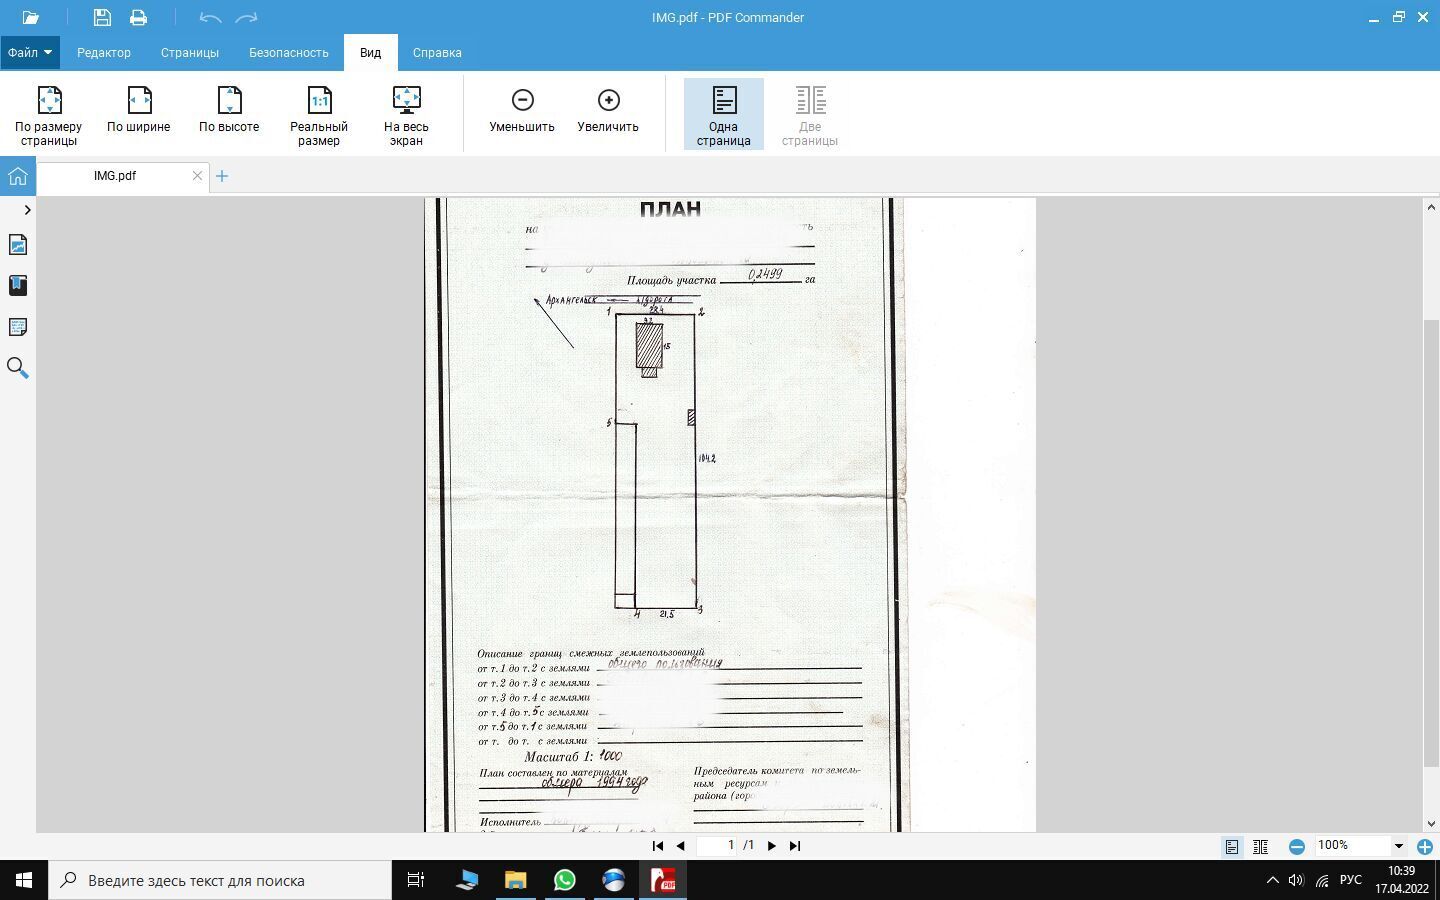Image resolution: width=1440 pixels, height=900 pixels.
Task: Click the Print icon in title bar
Action: (x=138, y=17)
